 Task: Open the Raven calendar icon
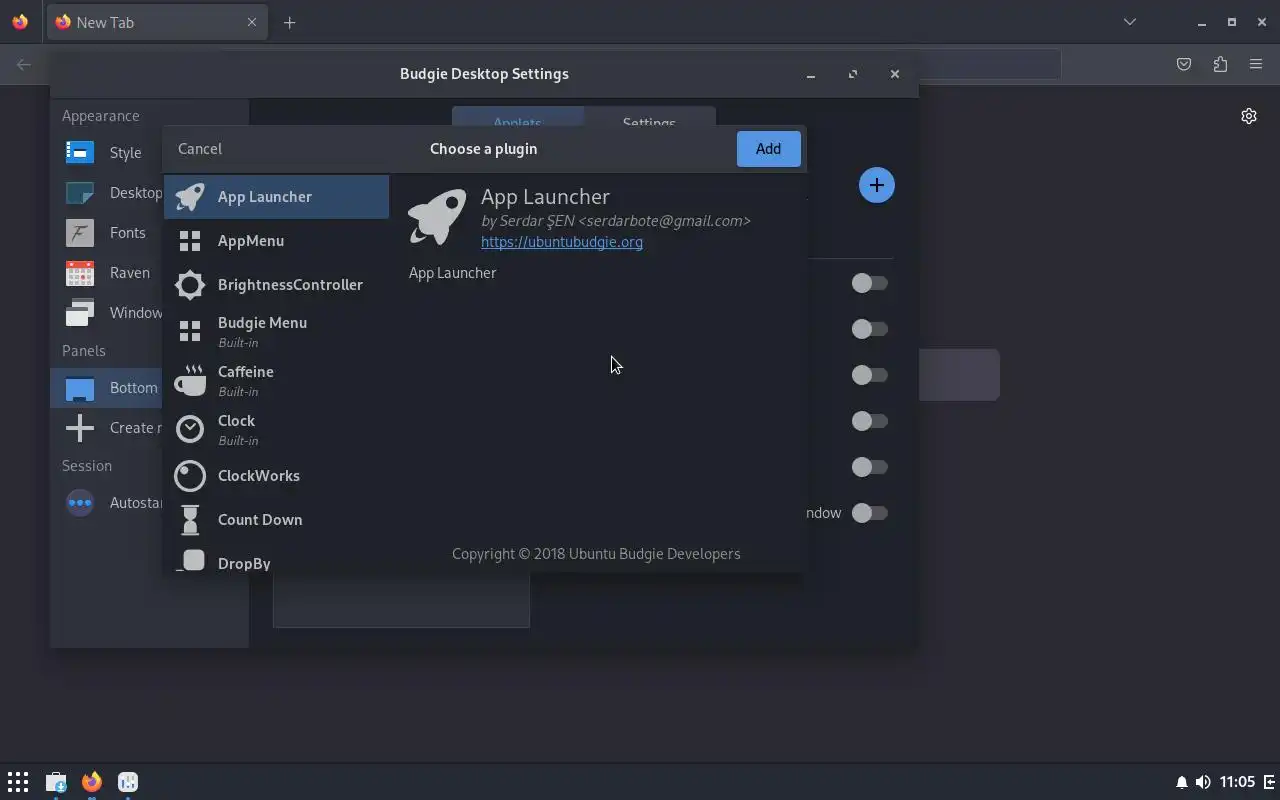click(80, 272)
